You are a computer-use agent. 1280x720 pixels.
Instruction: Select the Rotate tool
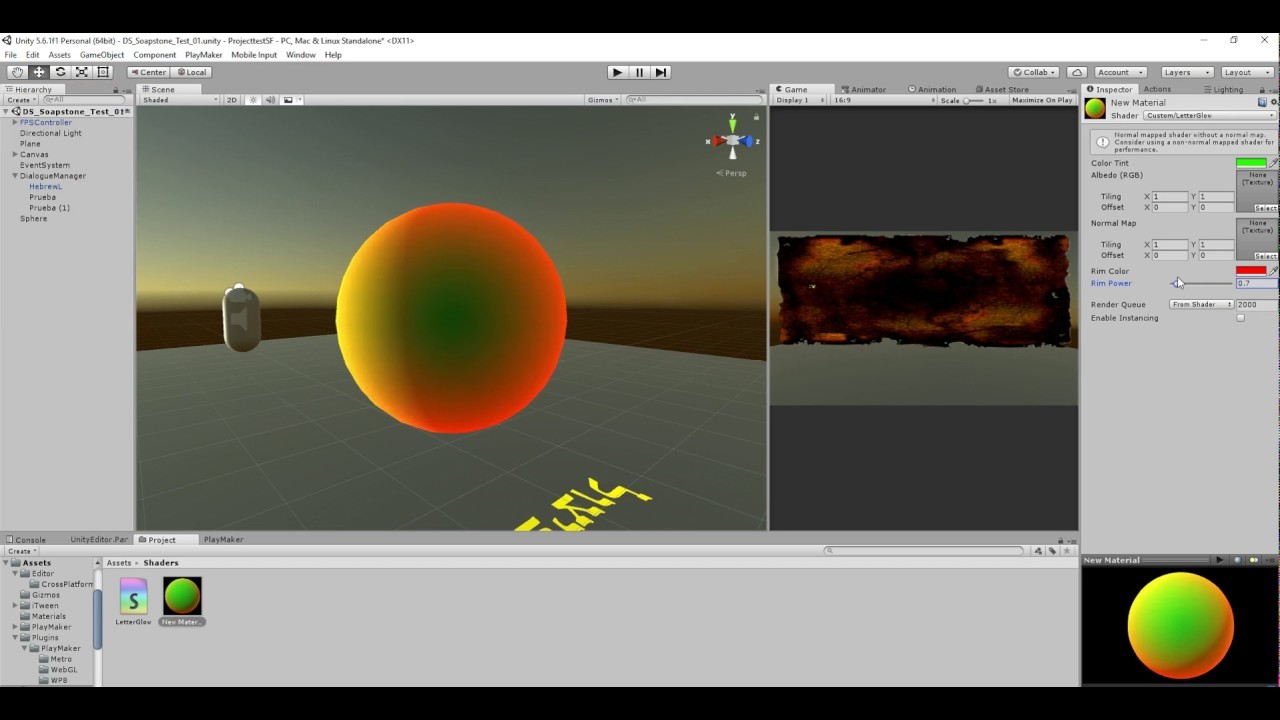pyautogui.click(x=60, y=72)
